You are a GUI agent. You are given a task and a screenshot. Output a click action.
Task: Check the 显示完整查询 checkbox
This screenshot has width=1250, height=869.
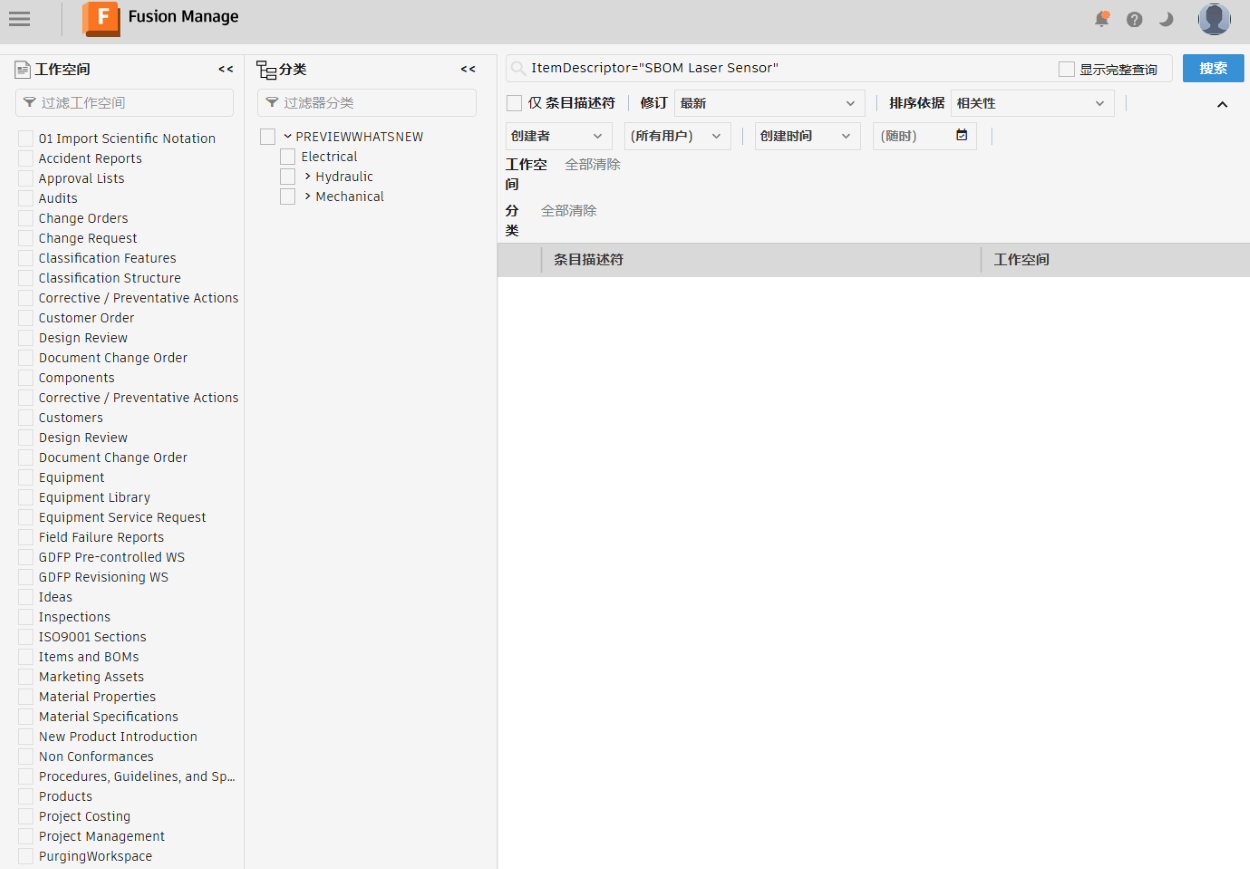[1067, 69]
